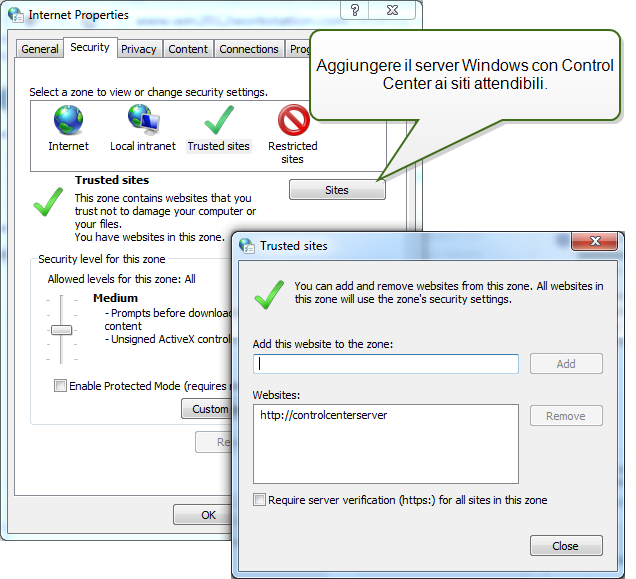The image size is (636, 579).
Task: Click the Trusted sites dialog title icon
Action: [247, 246]
